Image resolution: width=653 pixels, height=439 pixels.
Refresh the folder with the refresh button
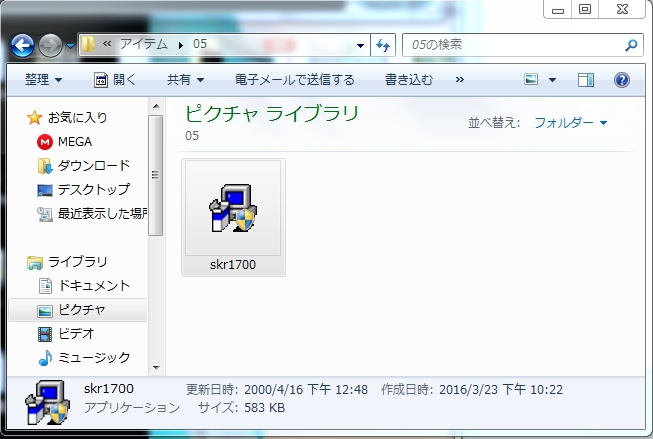point(383,45)
